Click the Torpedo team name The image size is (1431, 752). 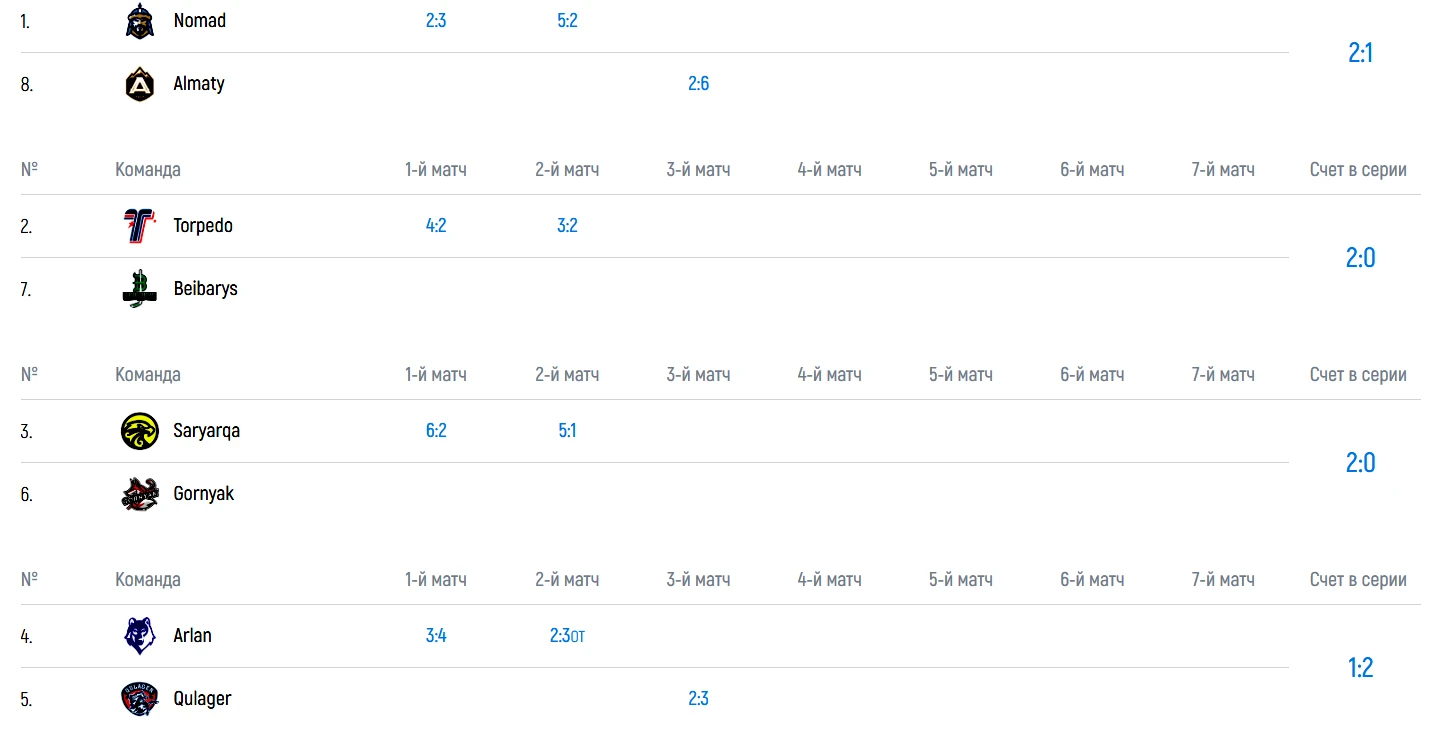[203, 226]
